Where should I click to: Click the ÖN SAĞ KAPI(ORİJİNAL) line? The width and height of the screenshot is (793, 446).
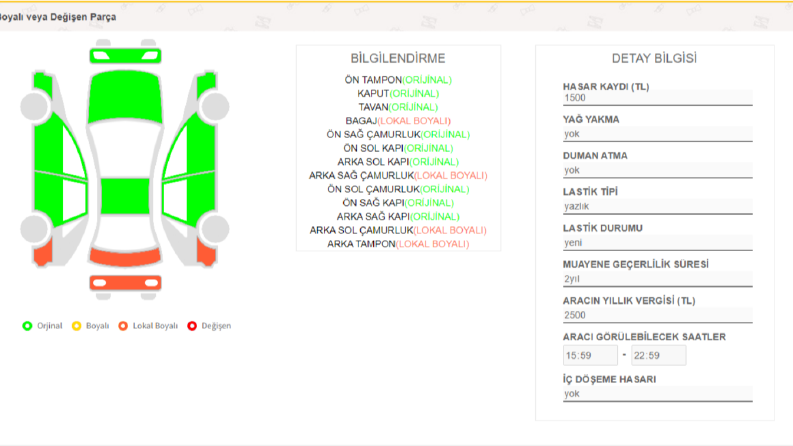398,203
